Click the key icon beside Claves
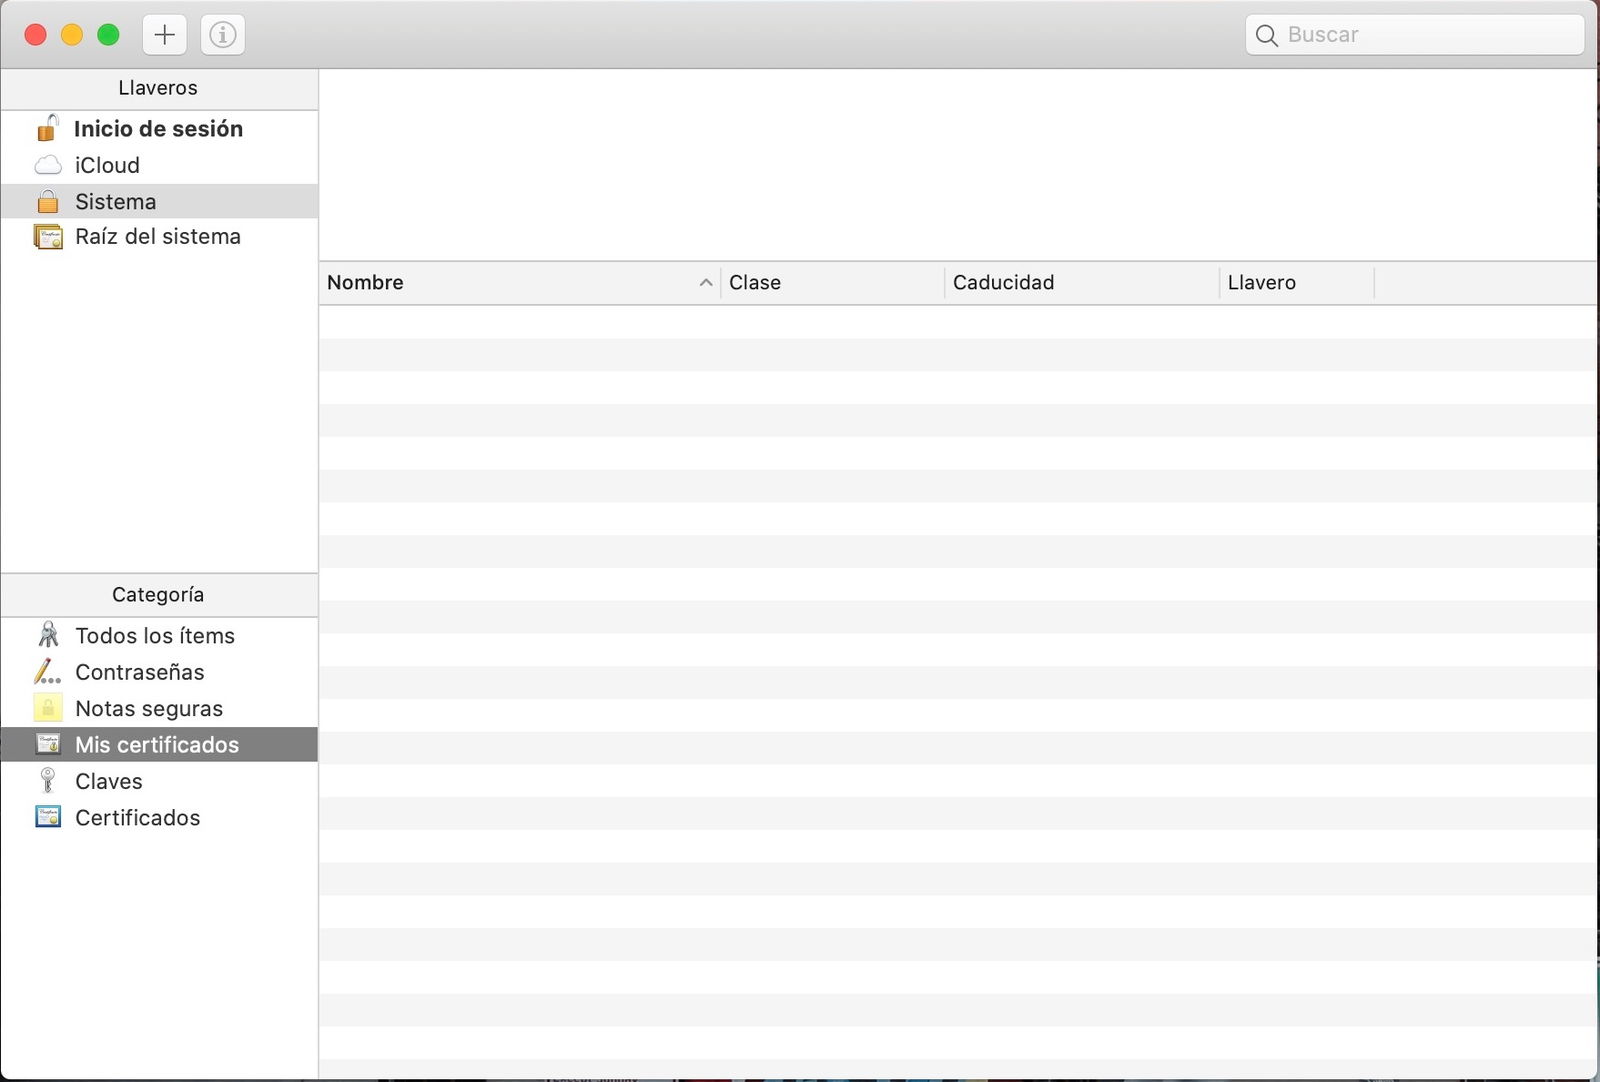This screenshot has height=1082, width=1600. (x=47, y=780)
